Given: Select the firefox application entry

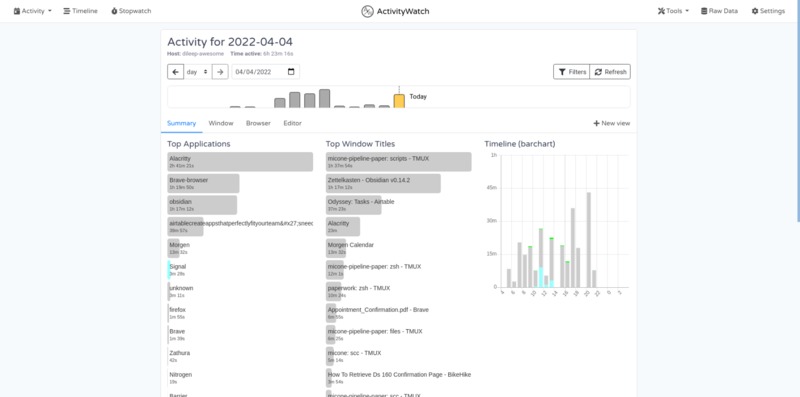Looking at the screenshot, I should (x=177, y=313).
